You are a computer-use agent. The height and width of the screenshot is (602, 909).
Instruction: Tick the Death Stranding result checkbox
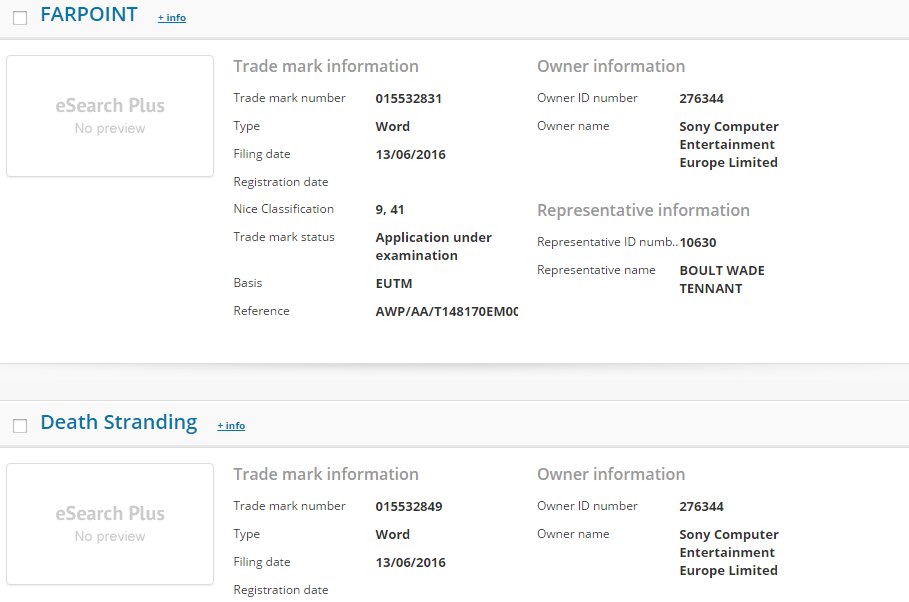click(20, 426)
